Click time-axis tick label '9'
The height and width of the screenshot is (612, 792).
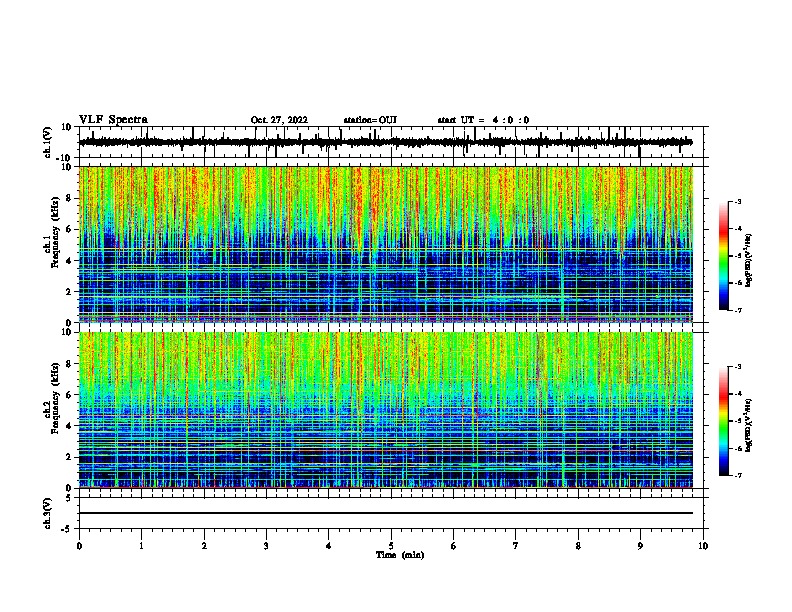click(640, 546)
